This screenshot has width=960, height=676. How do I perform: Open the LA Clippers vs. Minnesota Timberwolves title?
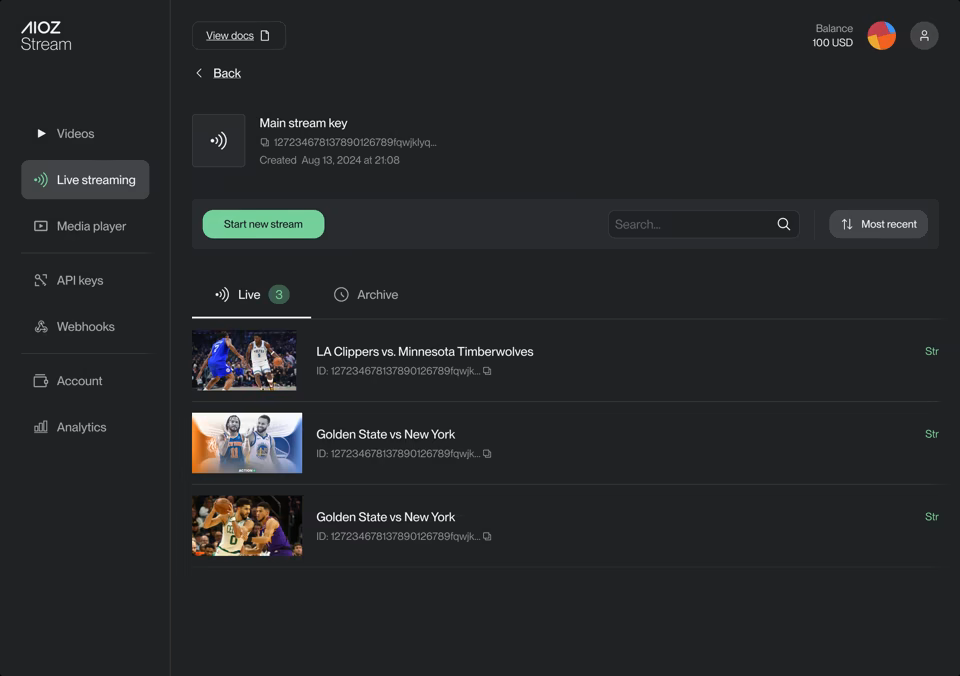424,351
